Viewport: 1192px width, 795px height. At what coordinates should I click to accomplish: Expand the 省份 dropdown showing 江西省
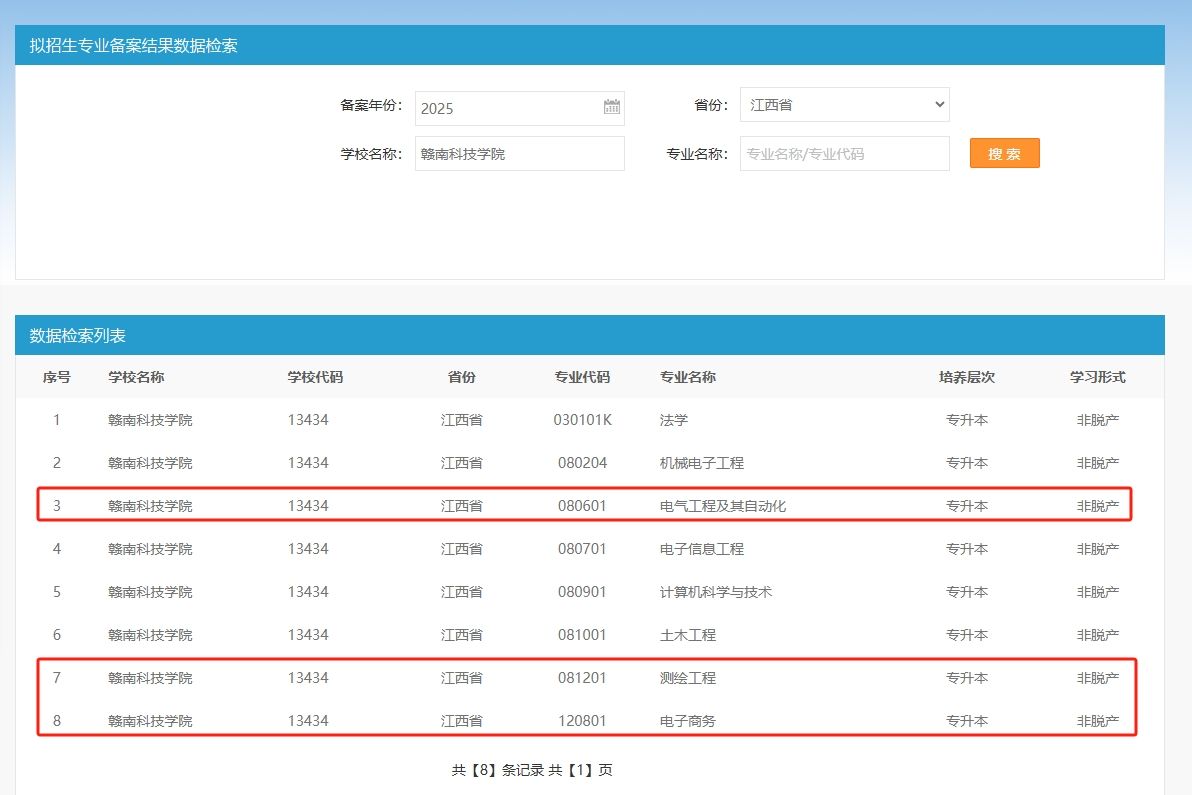pos(844,104)
